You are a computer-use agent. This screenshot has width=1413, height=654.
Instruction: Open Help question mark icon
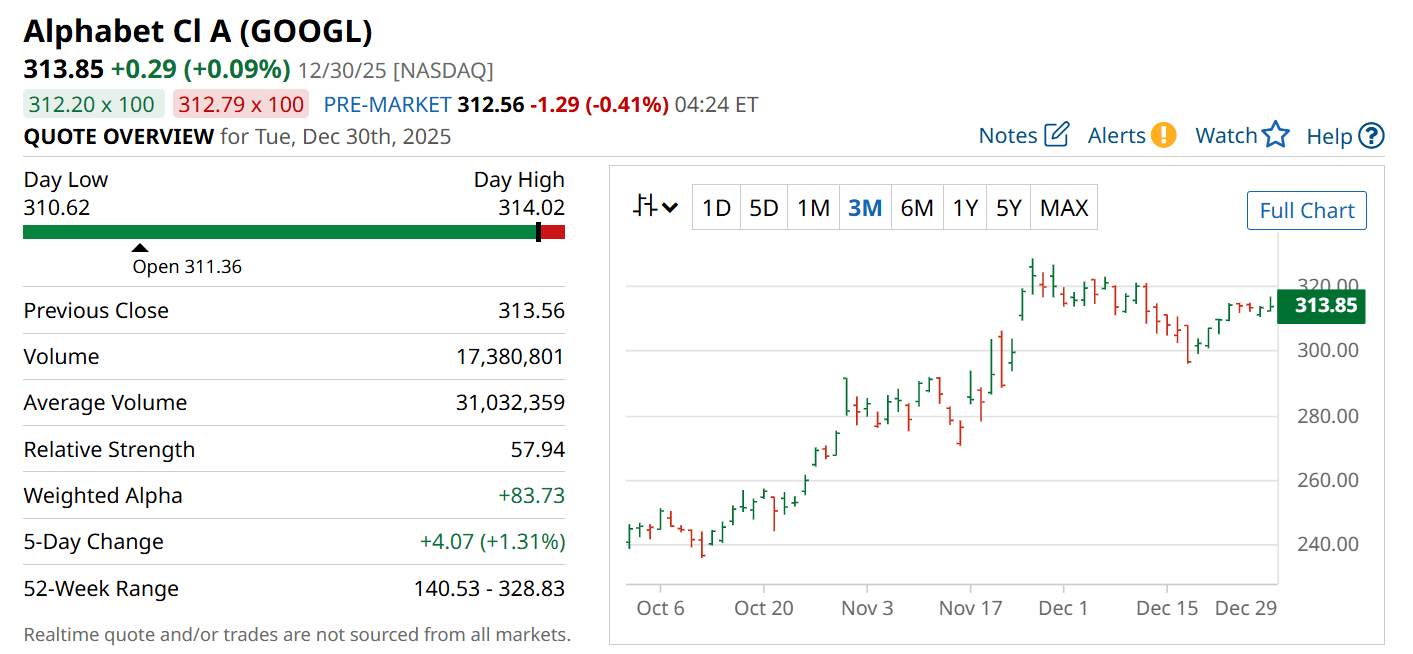[x=1371, y=136]
